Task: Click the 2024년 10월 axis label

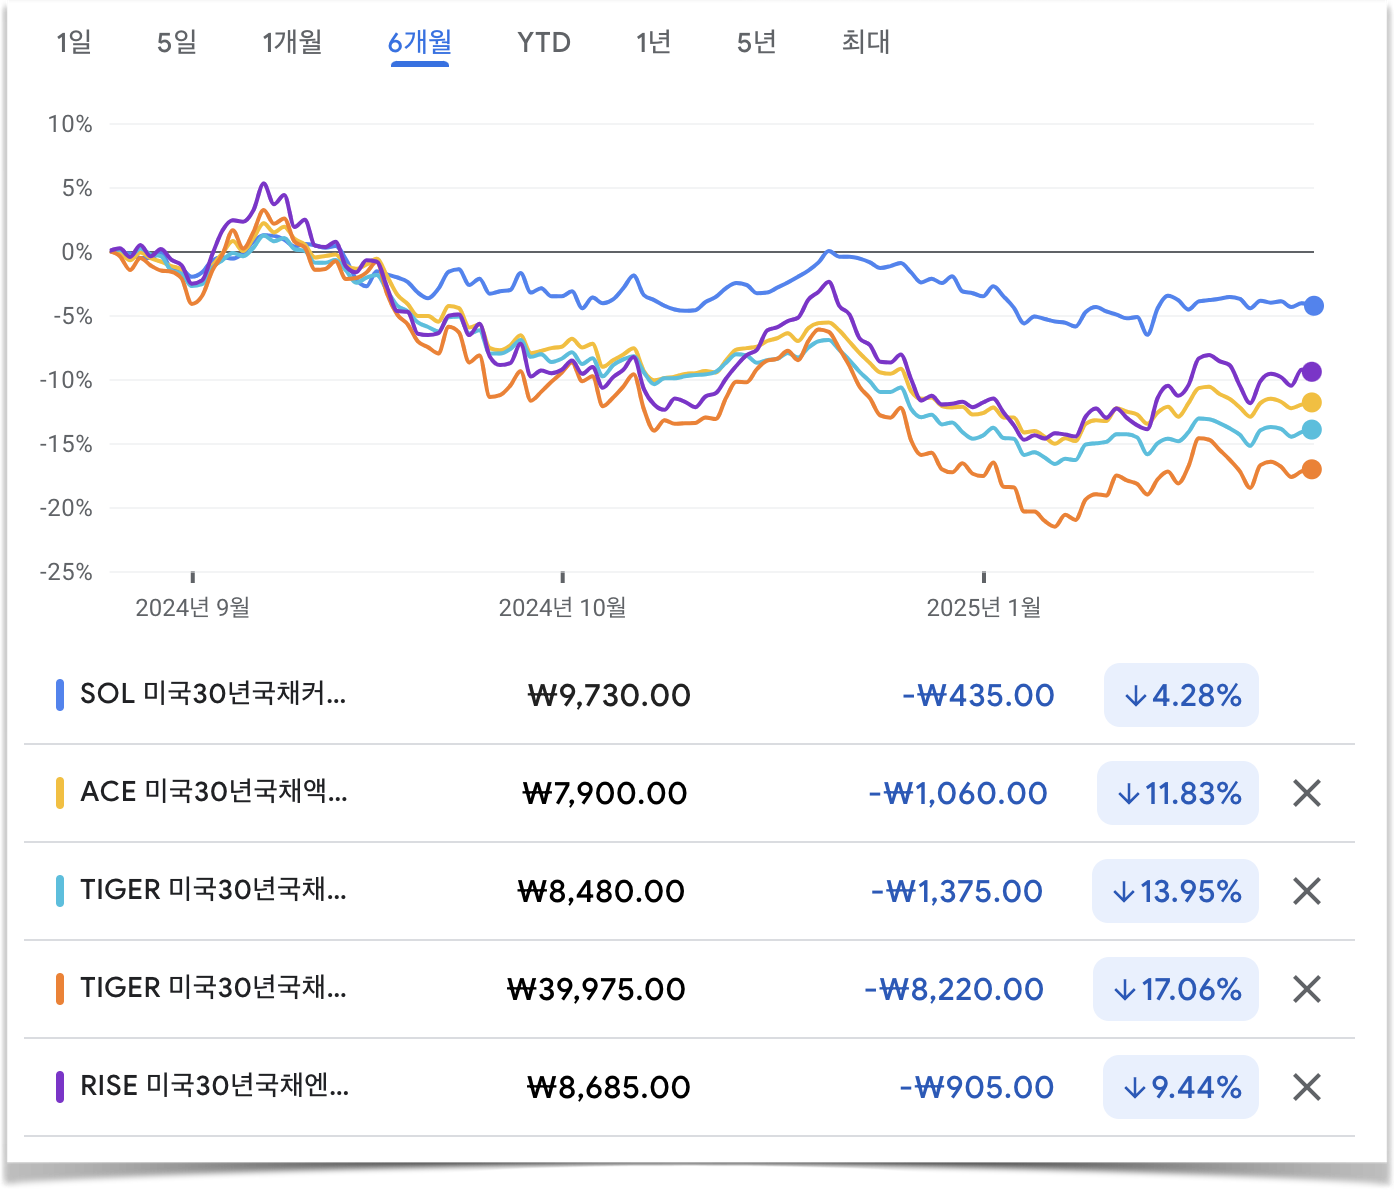Action: point(563,607)
